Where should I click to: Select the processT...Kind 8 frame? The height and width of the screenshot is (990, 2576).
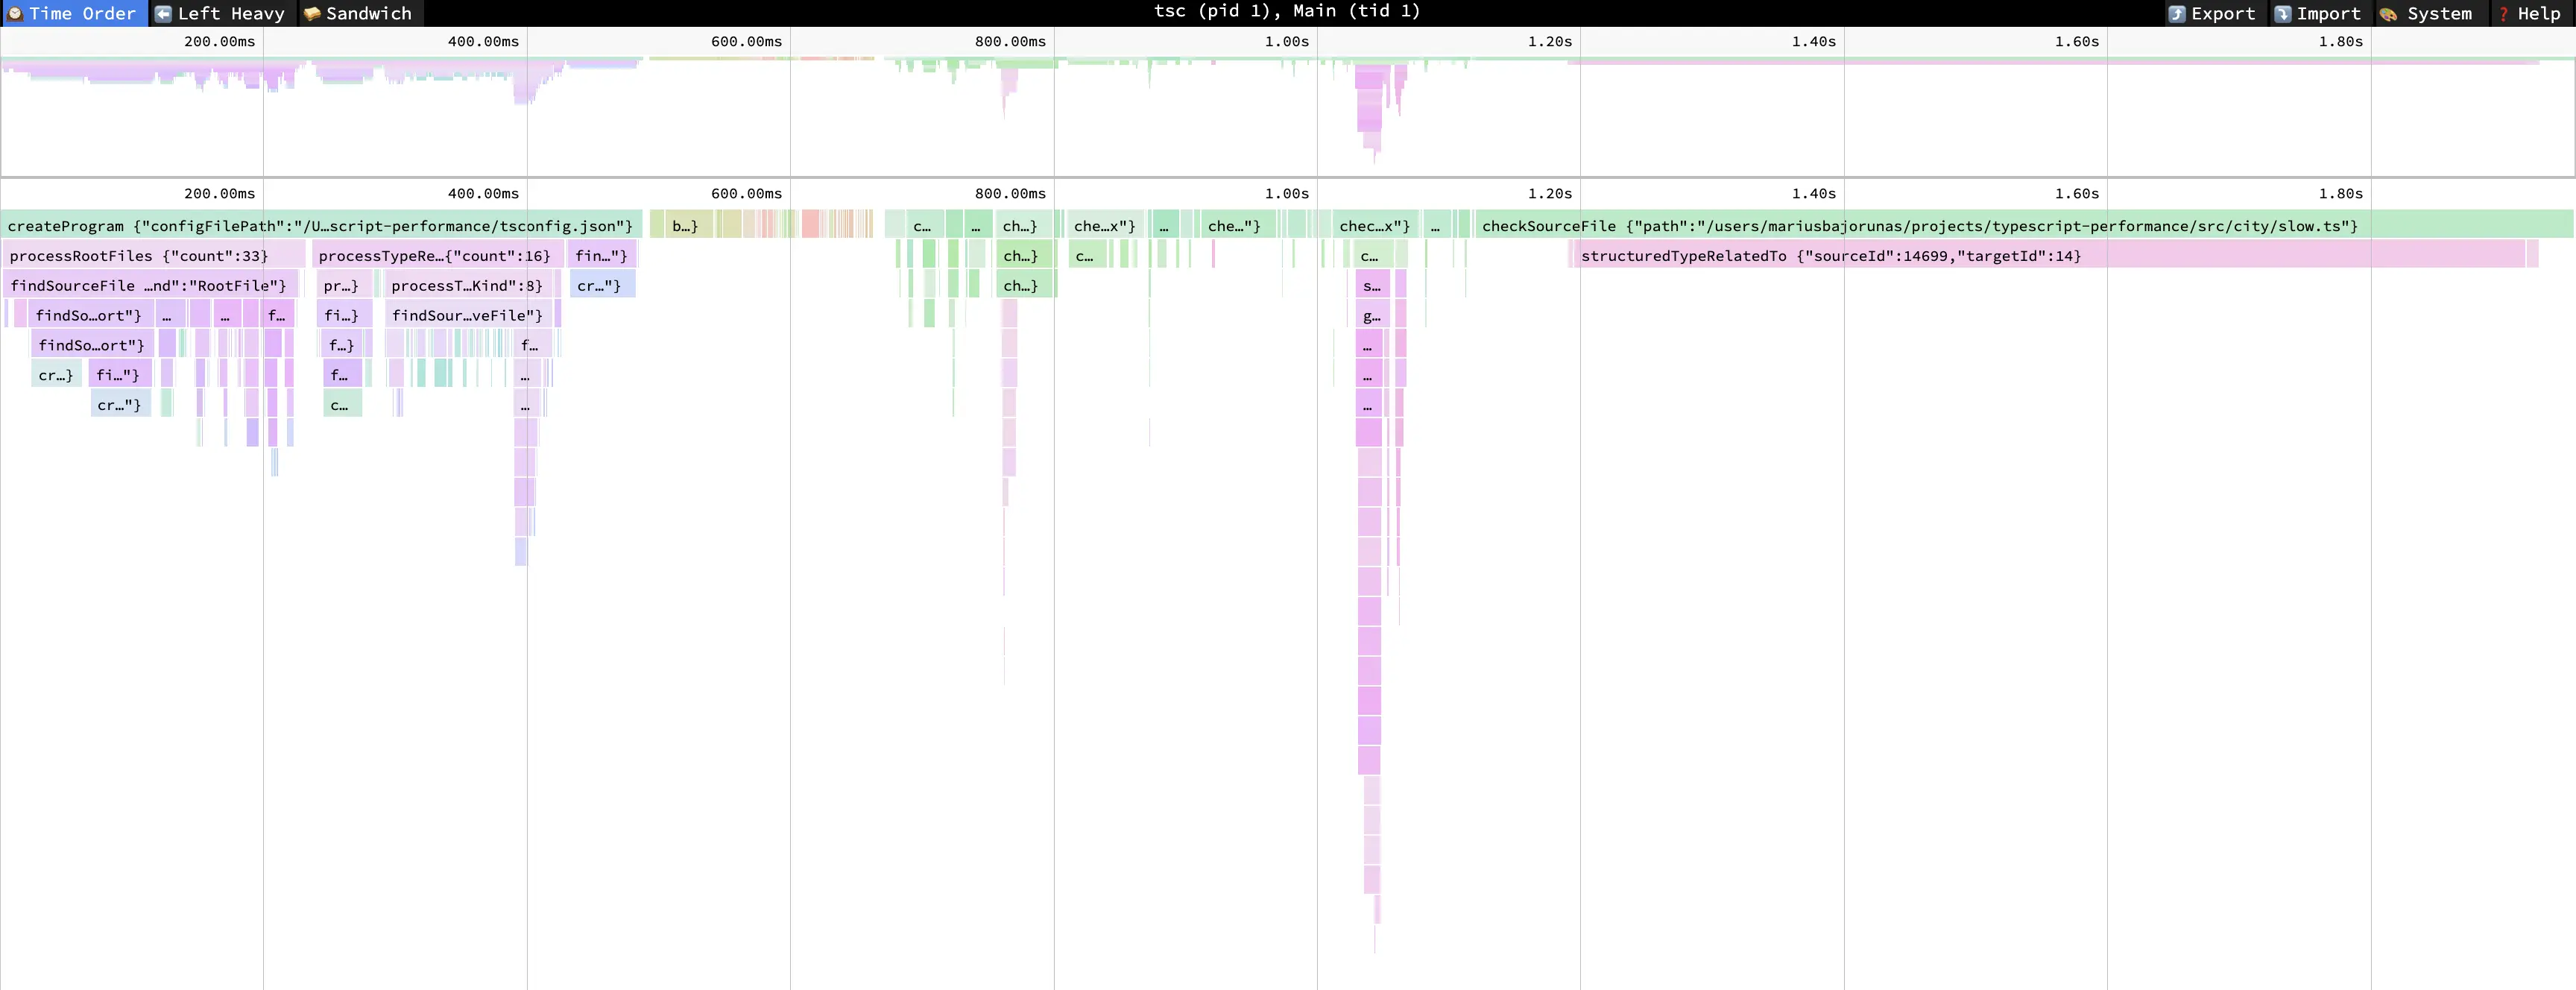[x=467, y=285]
